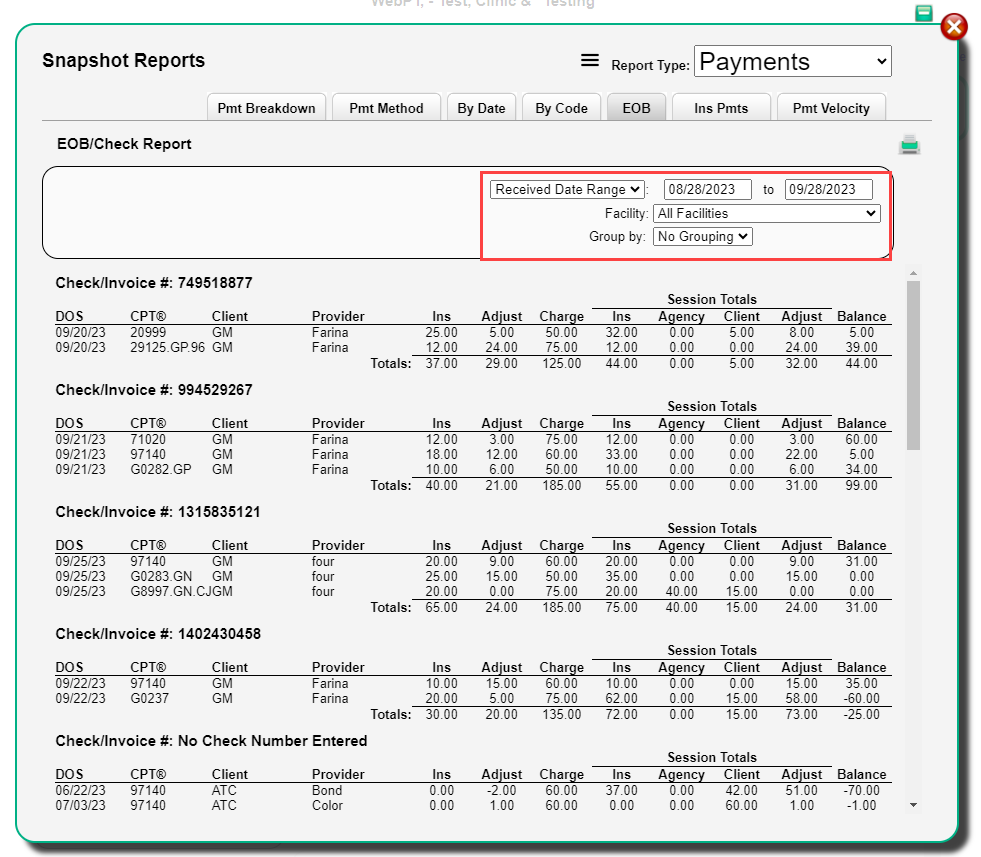
Task: Click the end date field 09/28/2023
Action: point(828,190)
